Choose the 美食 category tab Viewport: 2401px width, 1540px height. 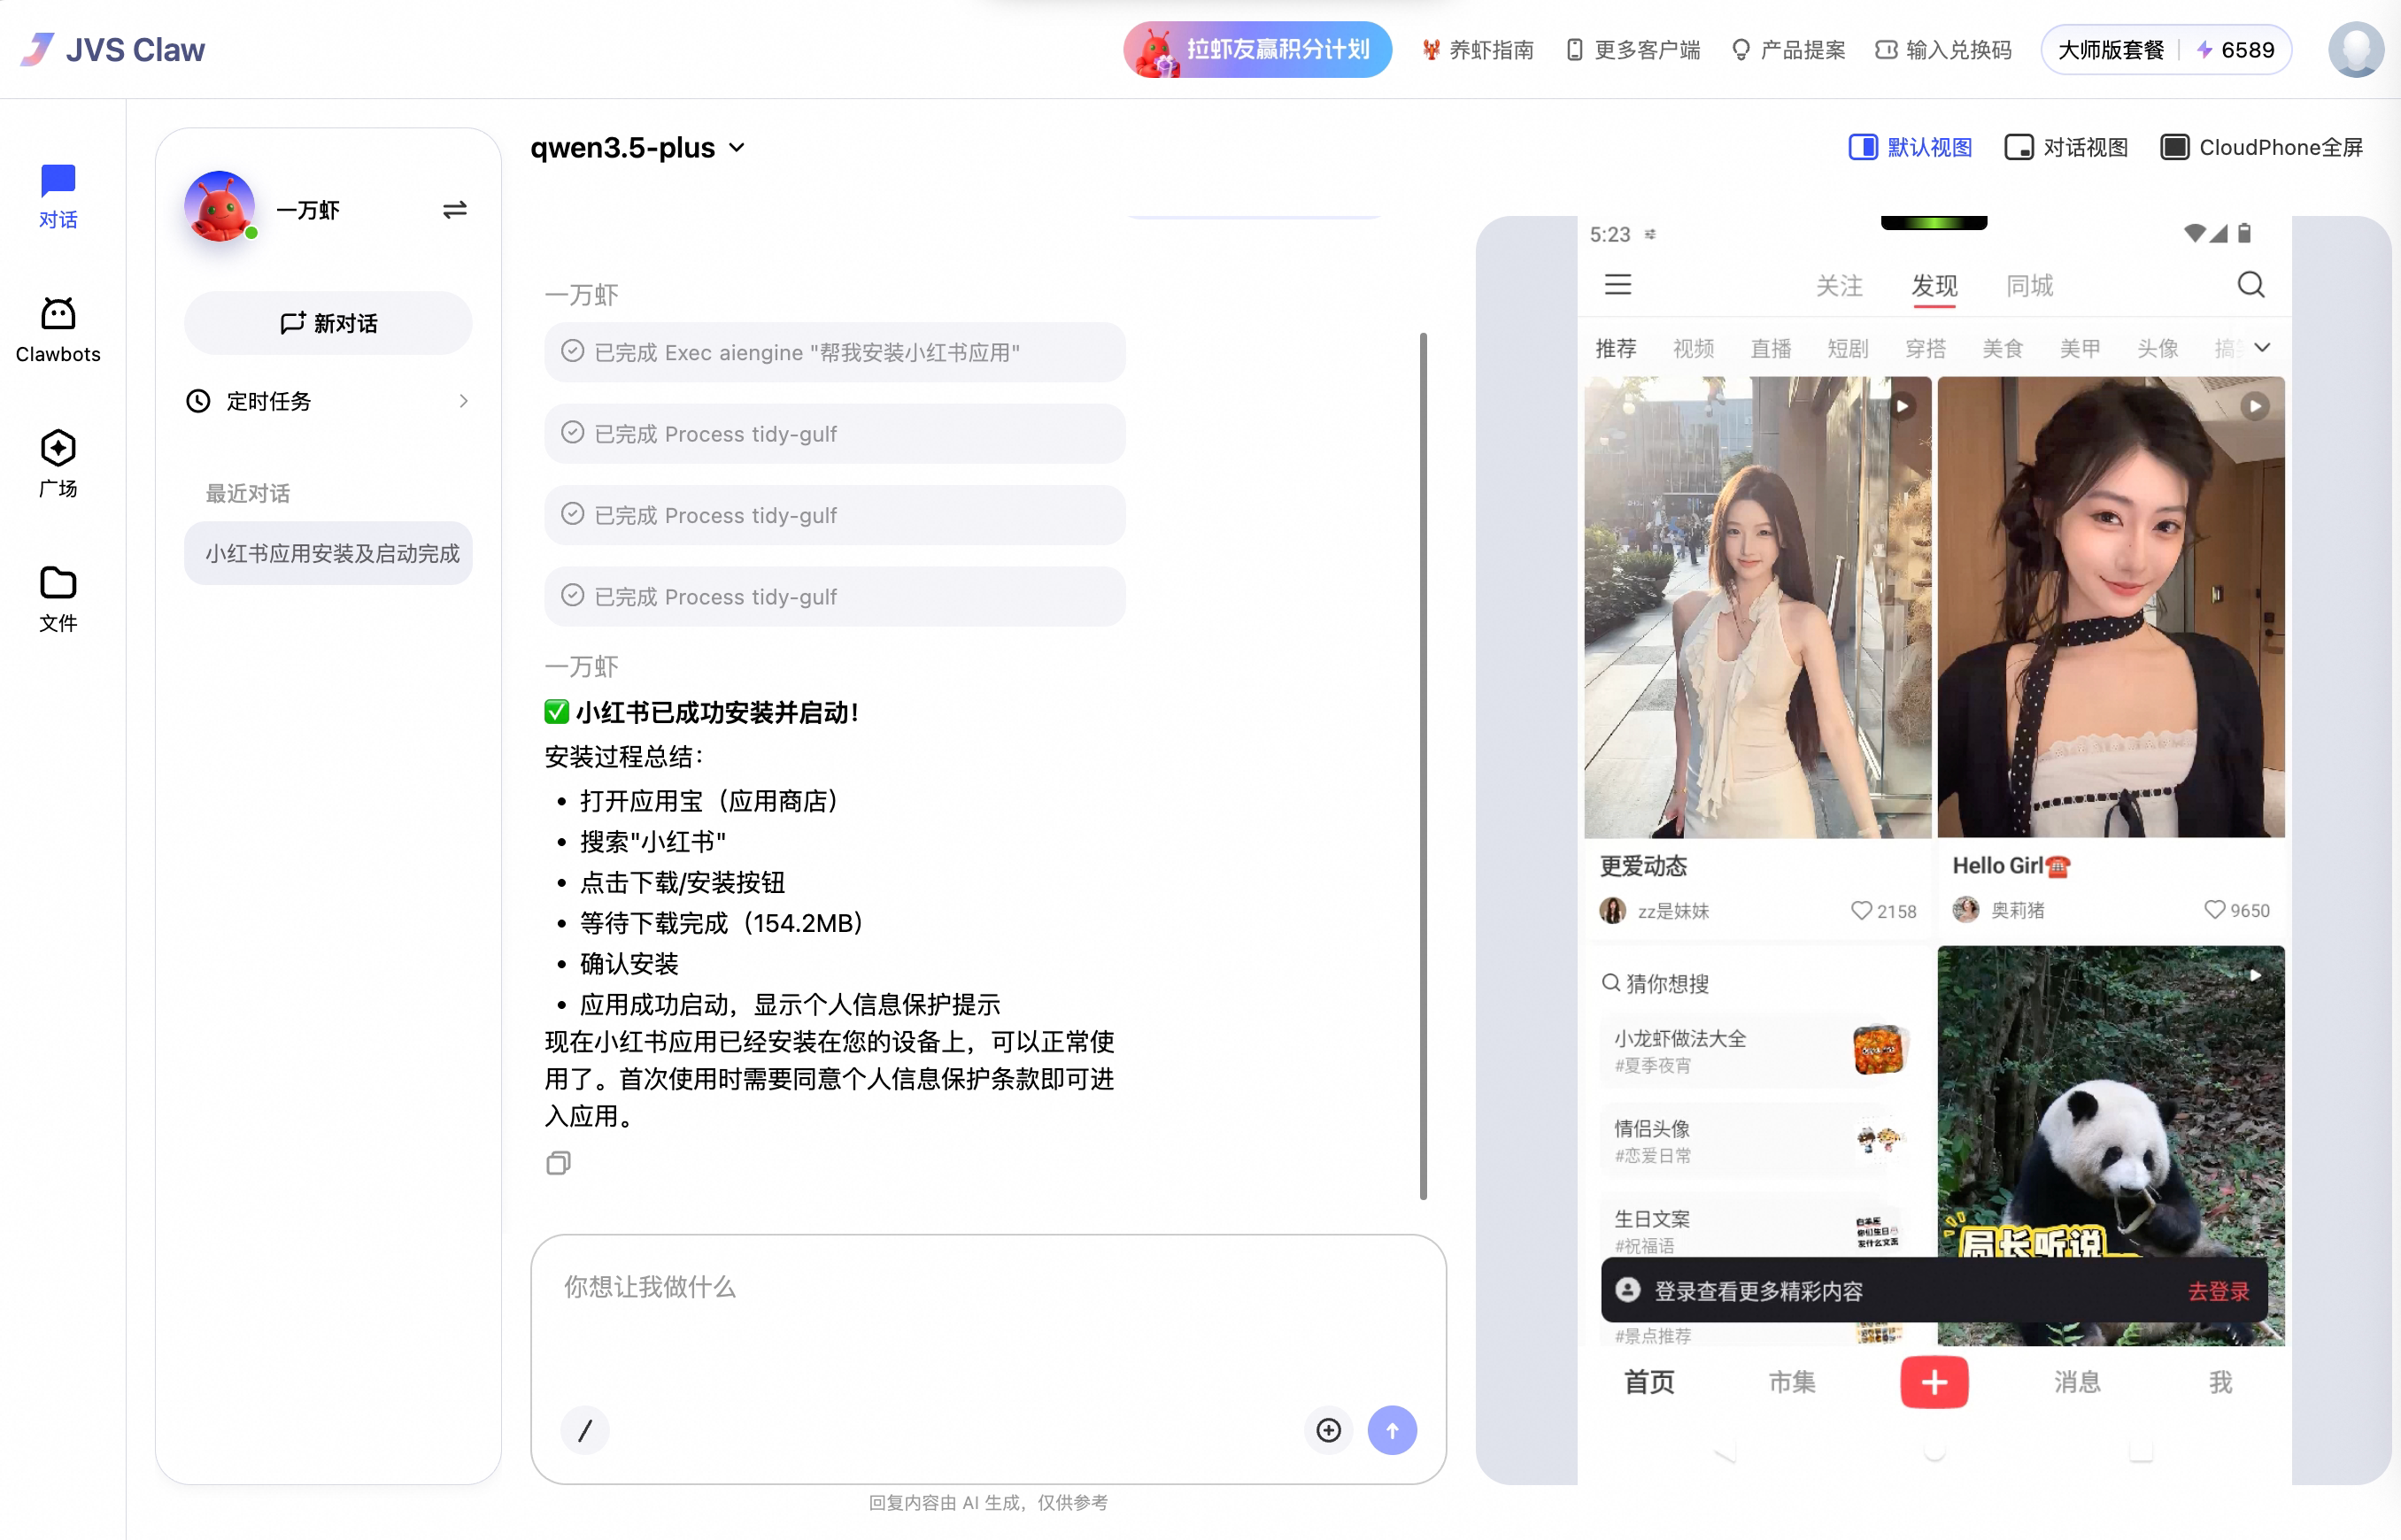click(2002, 348)
